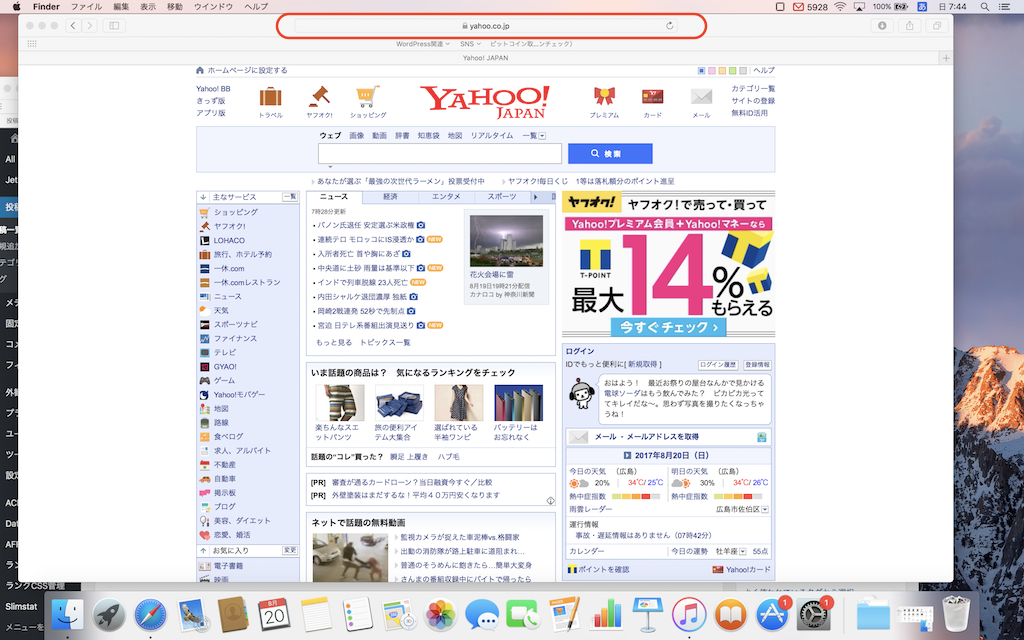This screenshot has width=1024, height=640.
Task: Click the play icon beside 2017年8月20日
Action: click(x=627, y=455)
